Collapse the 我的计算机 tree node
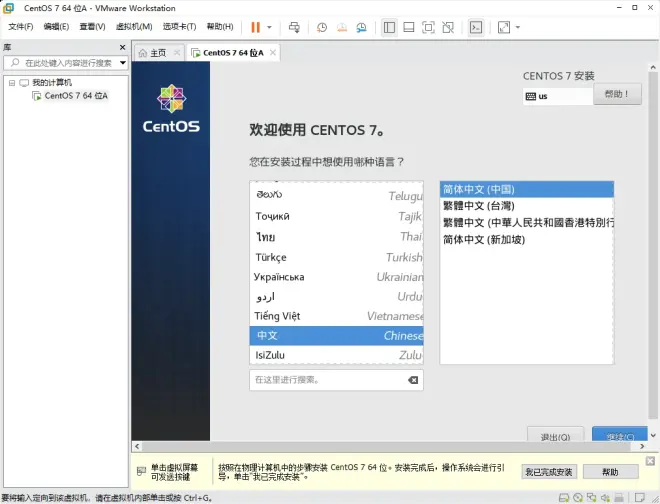 point(12,83)
